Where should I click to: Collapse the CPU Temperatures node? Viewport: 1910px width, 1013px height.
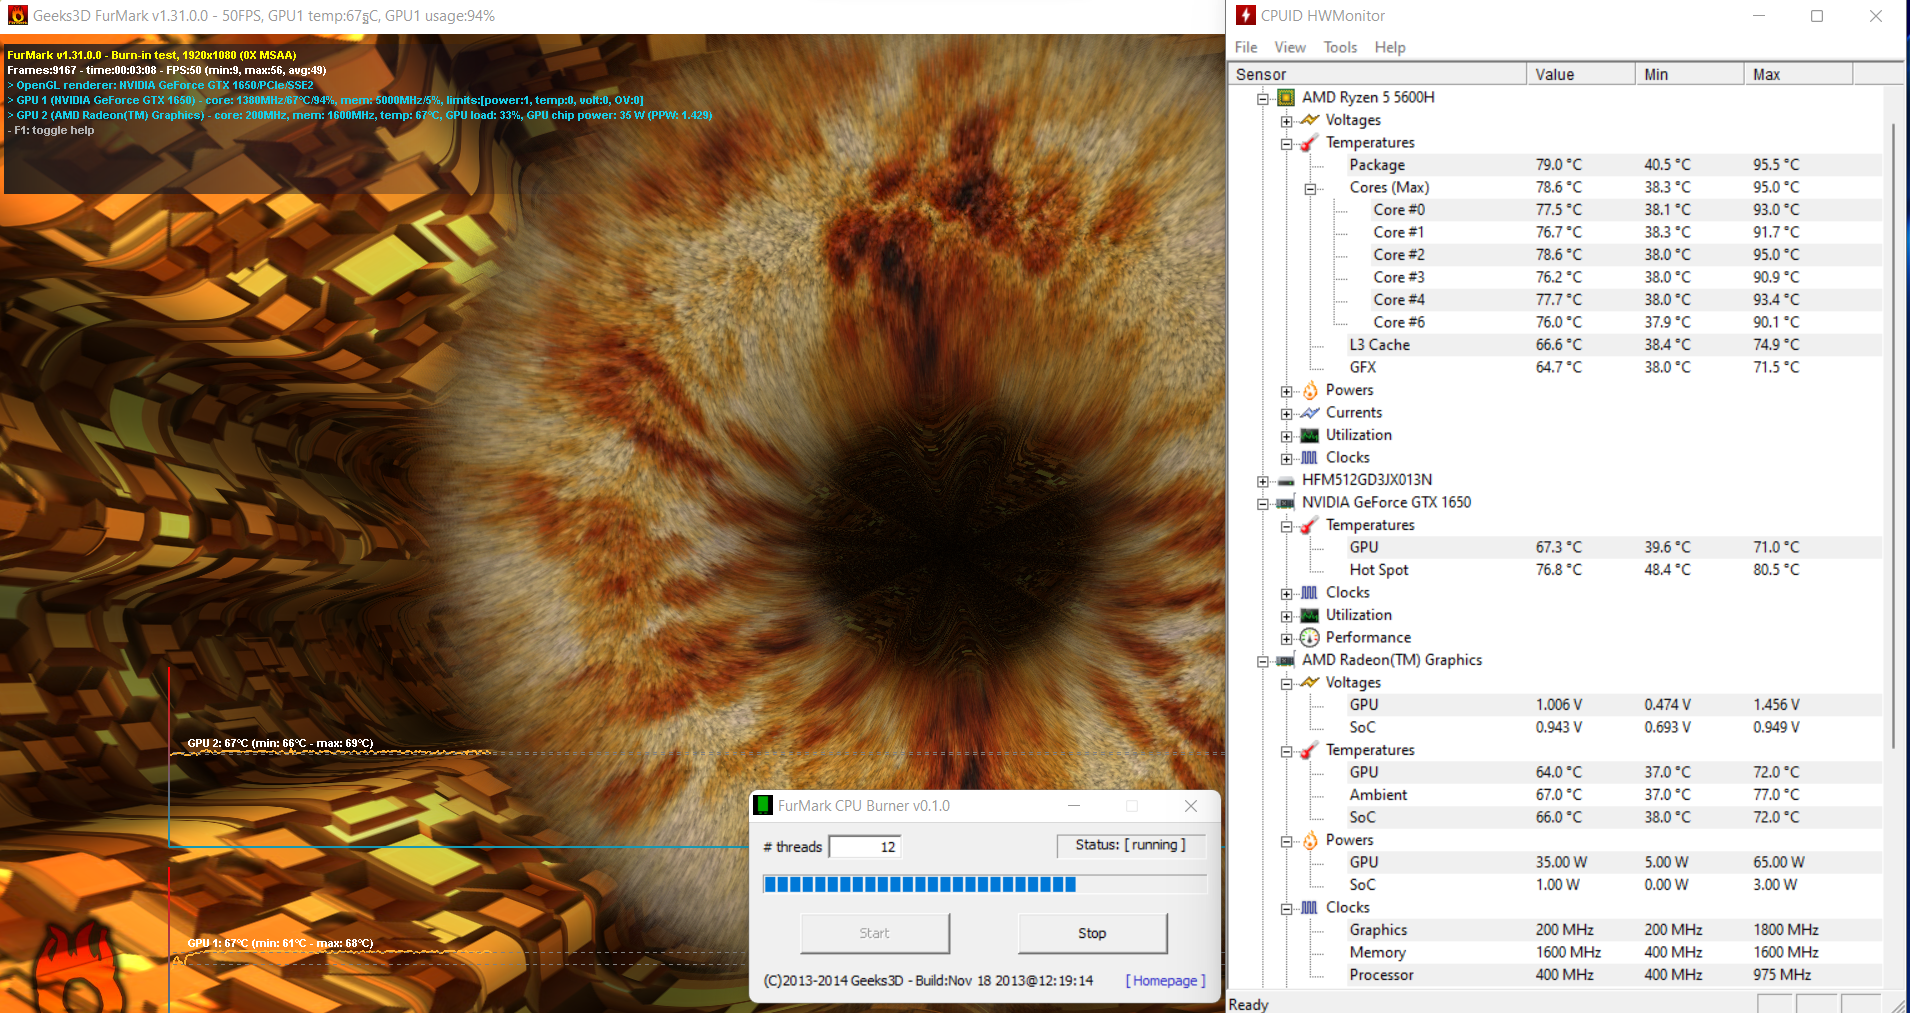click(1287, 144)
